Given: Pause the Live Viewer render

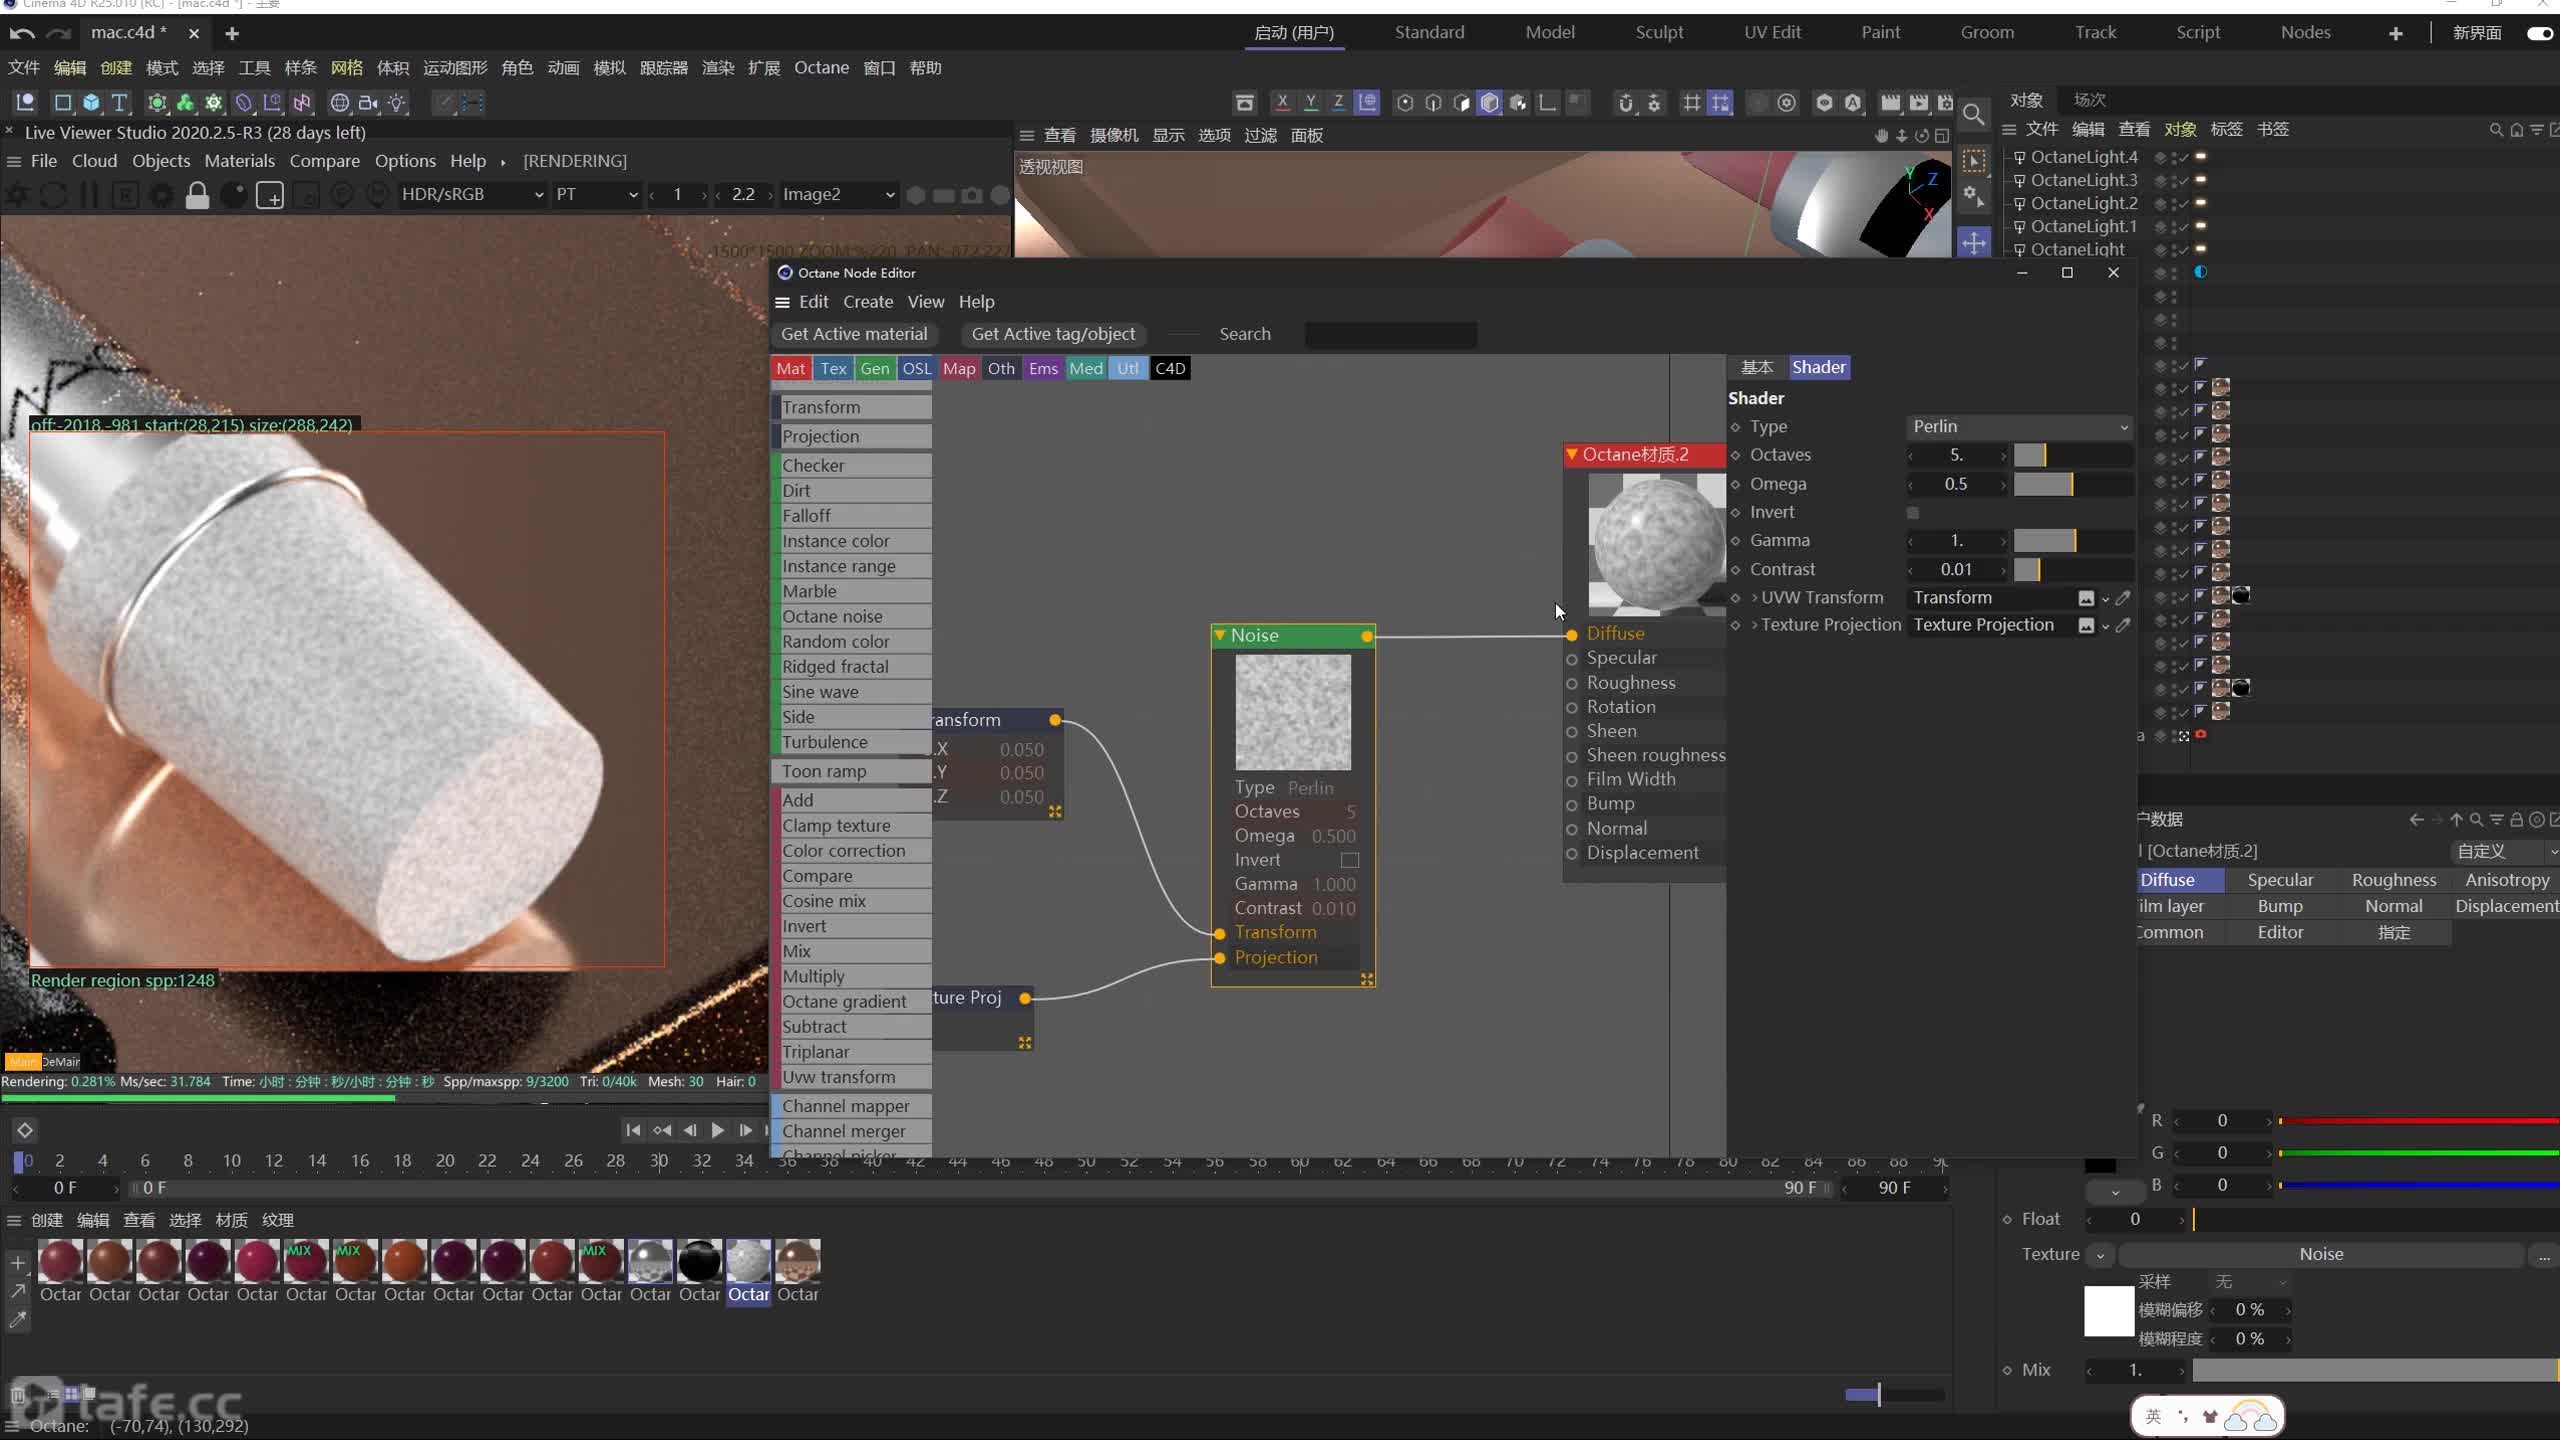Looking at the screenshot, I should (89, 195).
